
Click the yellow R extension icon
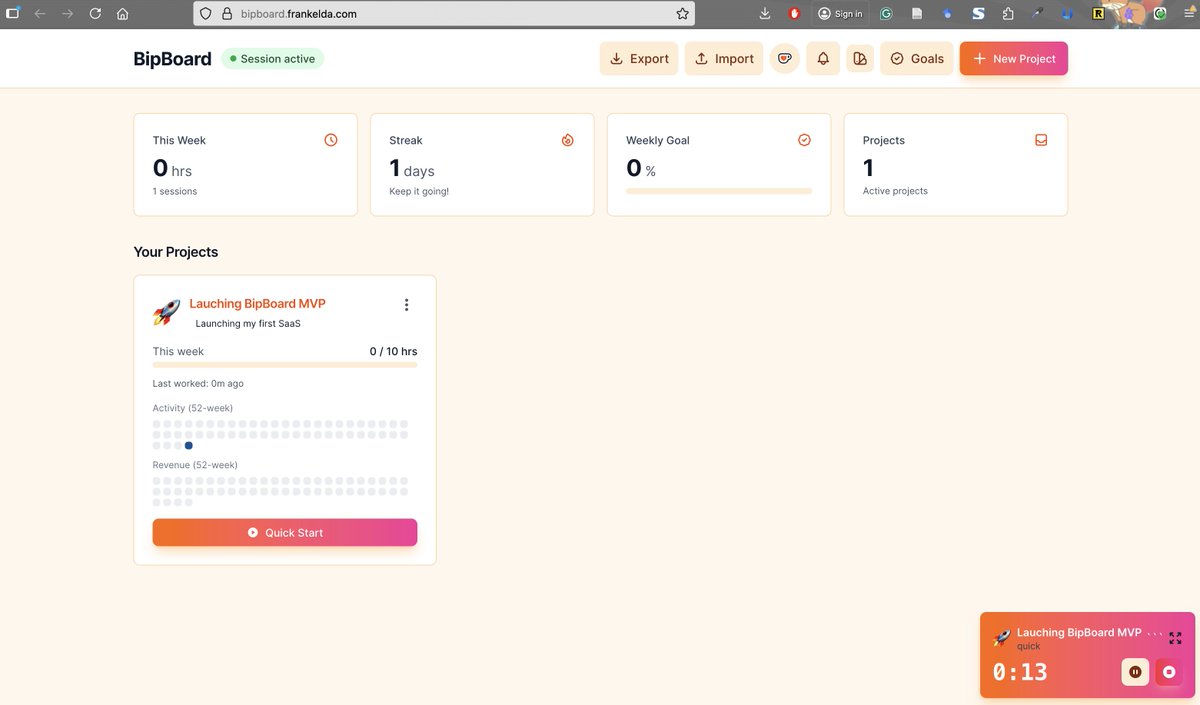(x=1098, y=14)
